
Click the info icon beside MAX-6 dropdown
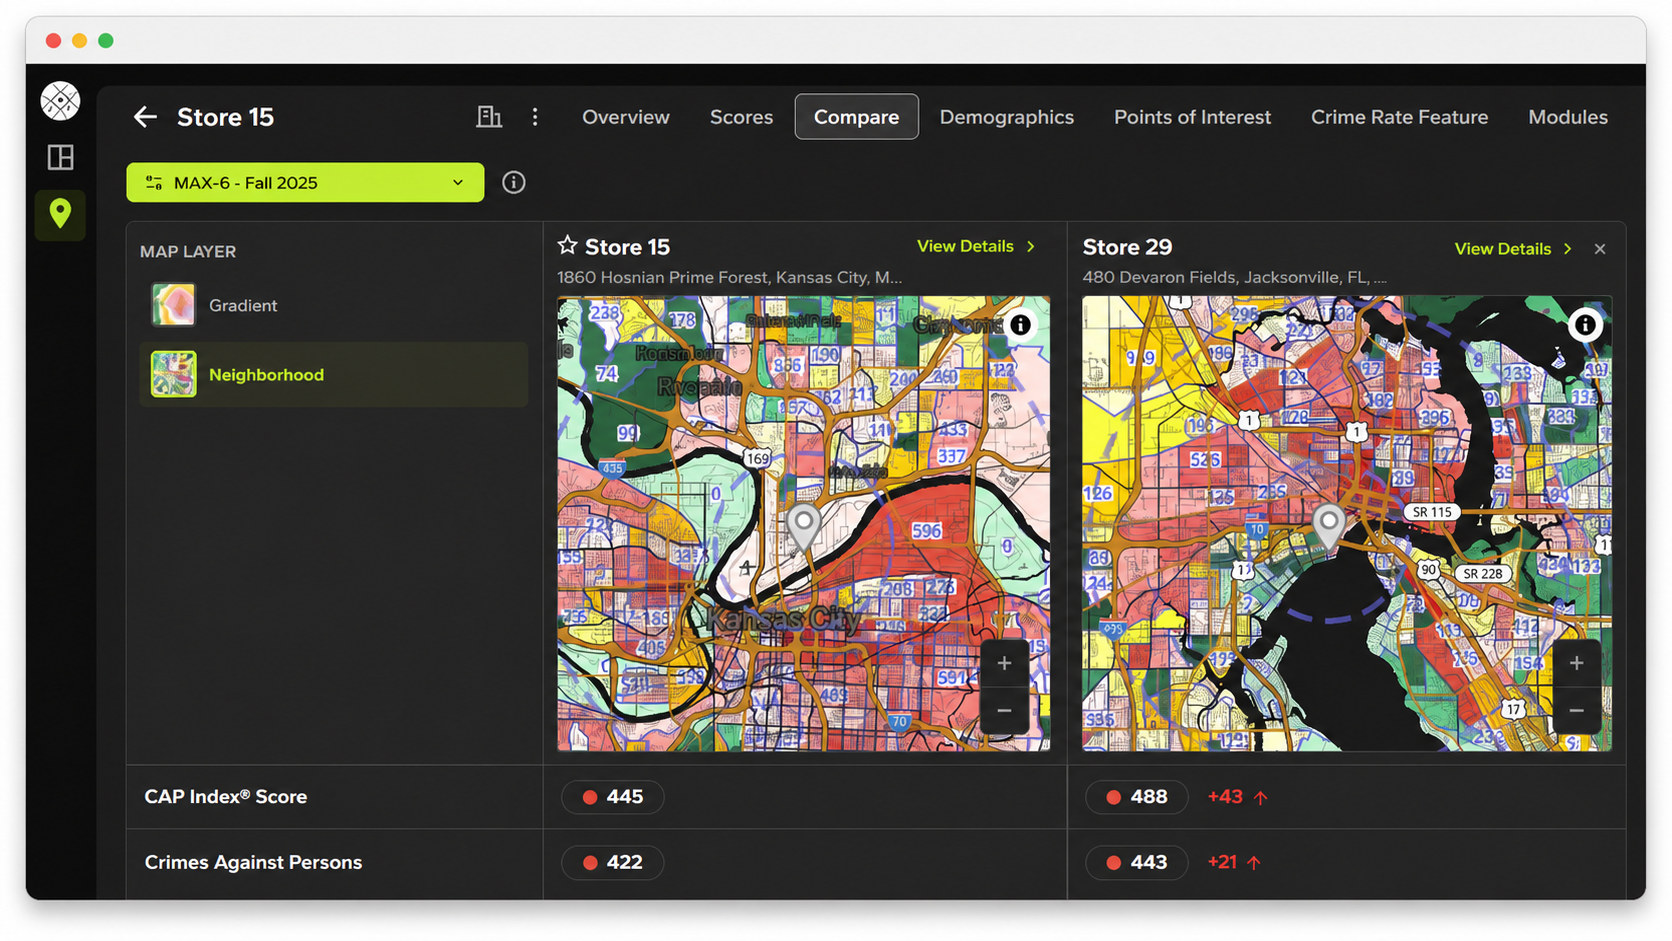coord(514,182)
